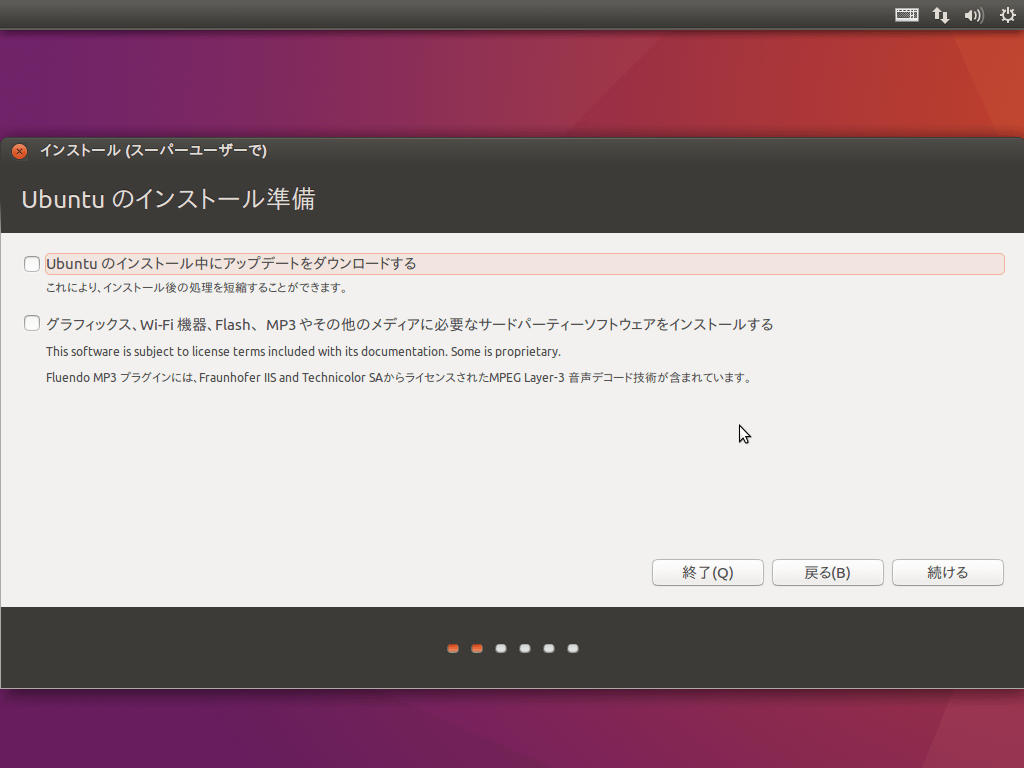Check the third-party software installation checkbox
The height and width of the screenshot is (768, 1024).
pos(31,323)
